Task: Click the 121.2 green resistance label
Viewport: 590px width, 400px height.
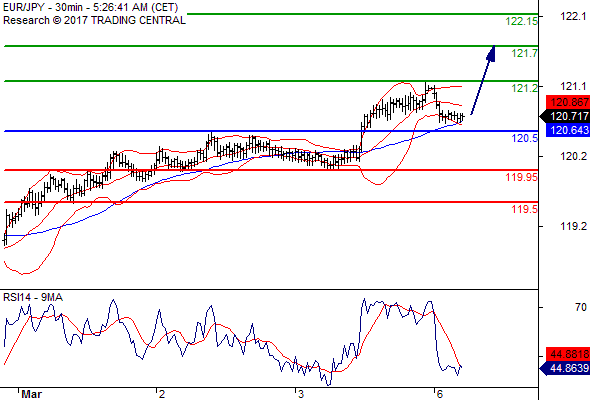Action: point(525,88)
